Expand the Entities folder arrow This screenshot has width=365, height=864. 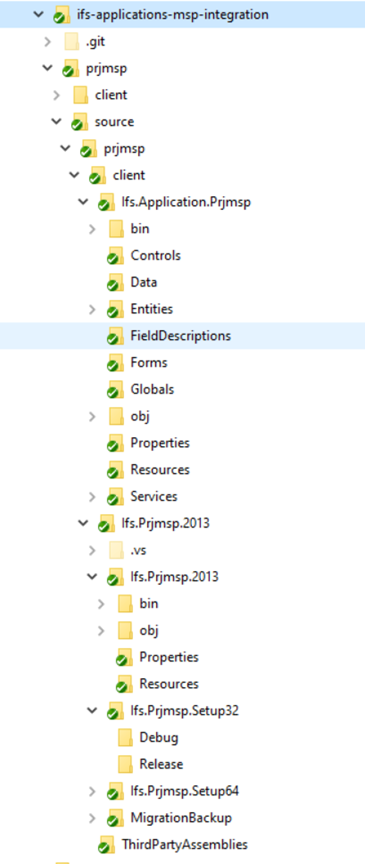(92, 309)
